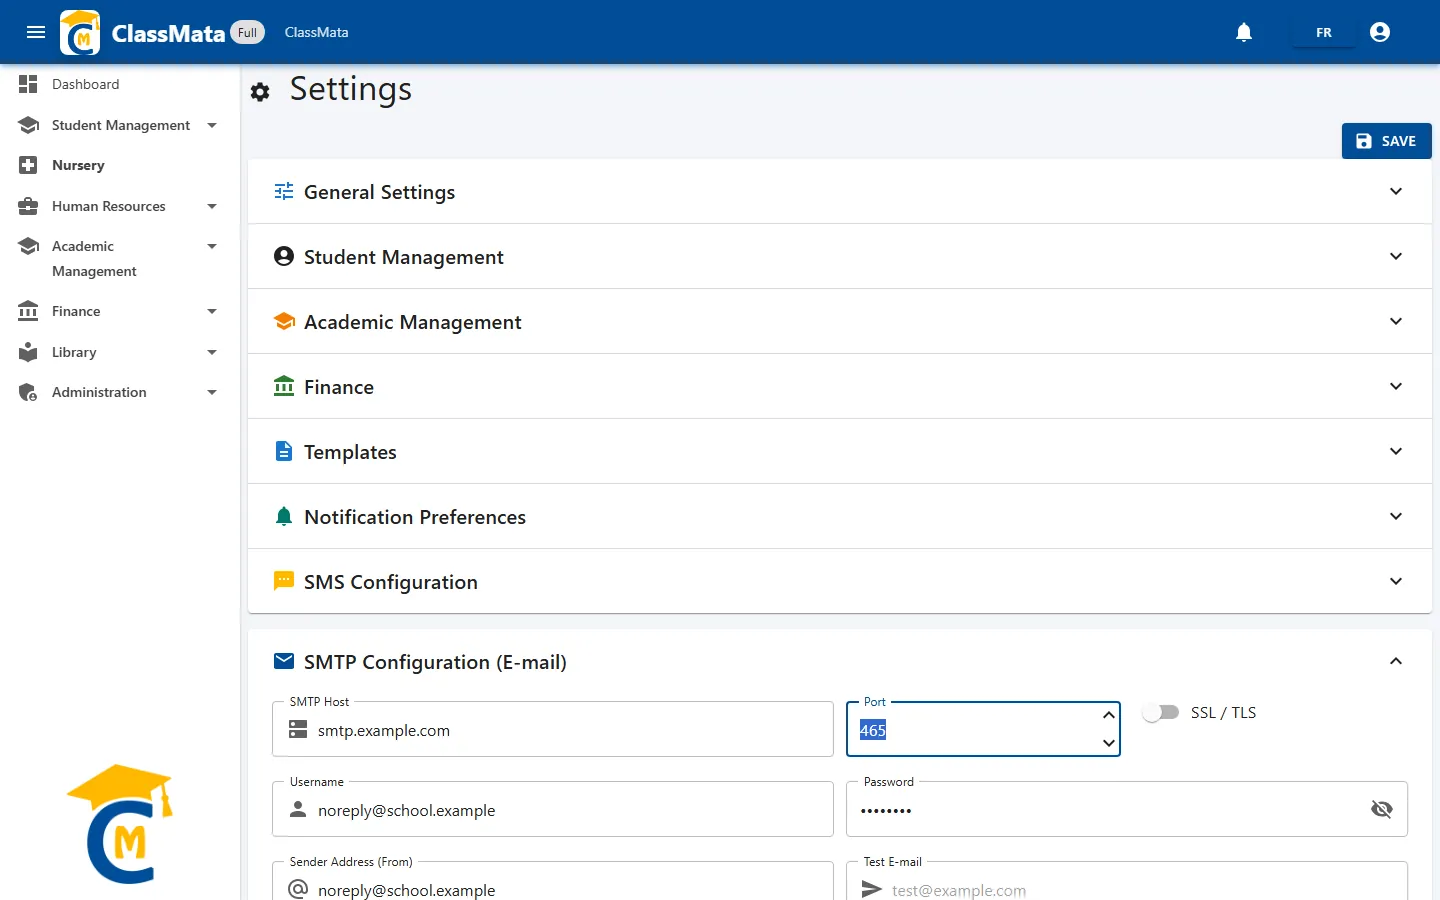The height and width of the screenshot is (900, 1440).
Task: Collapse the SMTP Configuration panel
Action: [1396, 661]
